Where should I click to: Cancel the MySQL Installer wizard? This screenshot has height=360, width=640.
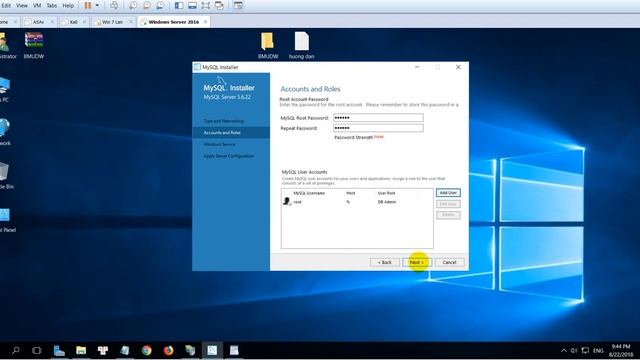[x=449, y=262]
